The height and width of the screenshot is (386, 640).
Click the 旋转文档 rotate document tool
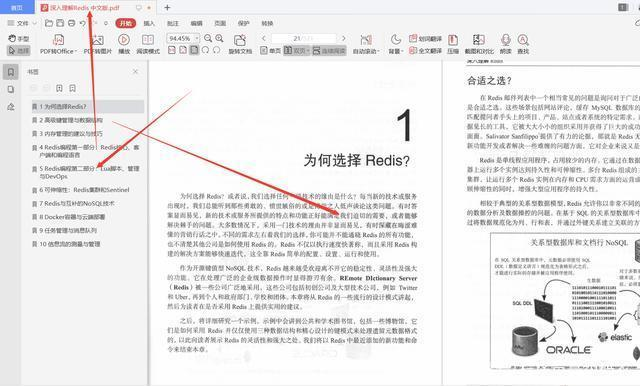coord(240,44)
